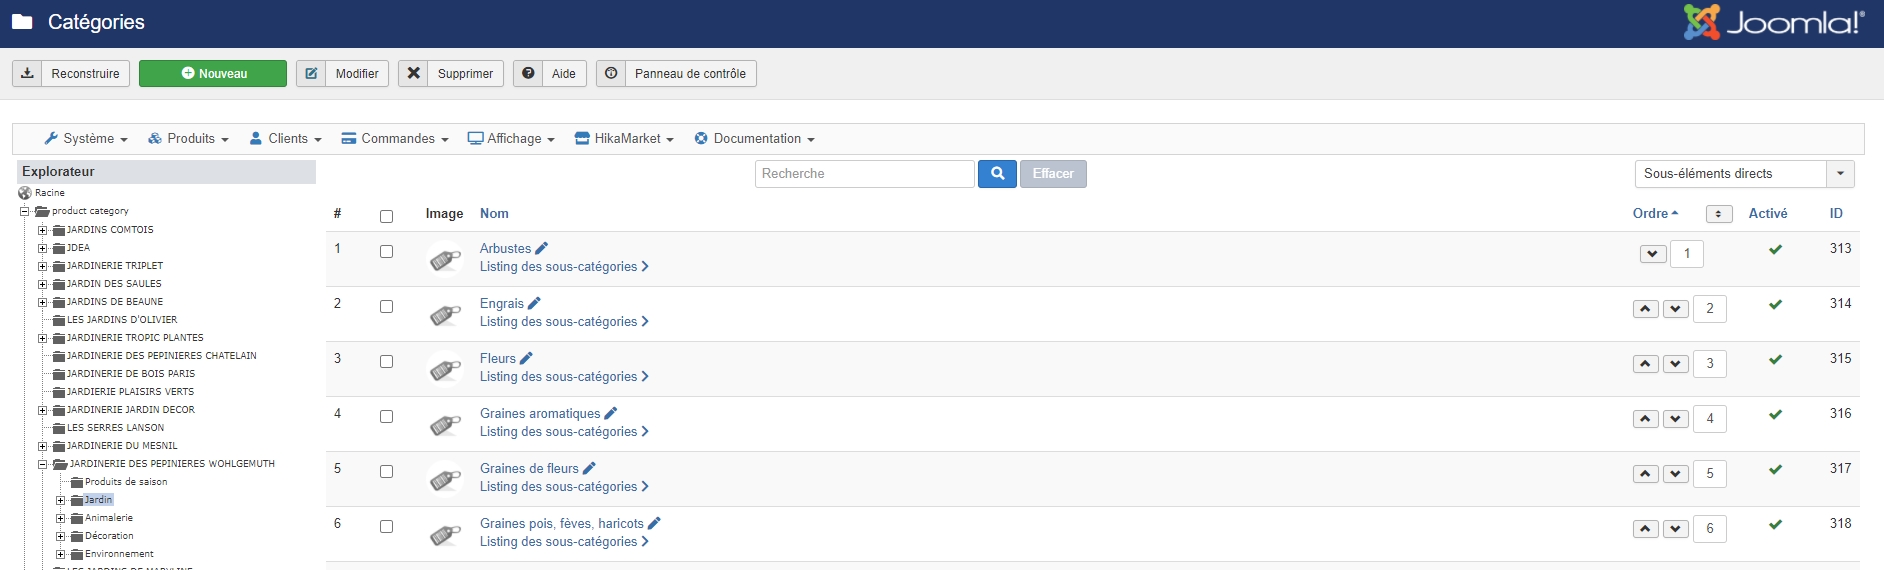Screen dimensions: 1884x570
Task: Open the Affichage menu
Action: (x=511, y=139)
